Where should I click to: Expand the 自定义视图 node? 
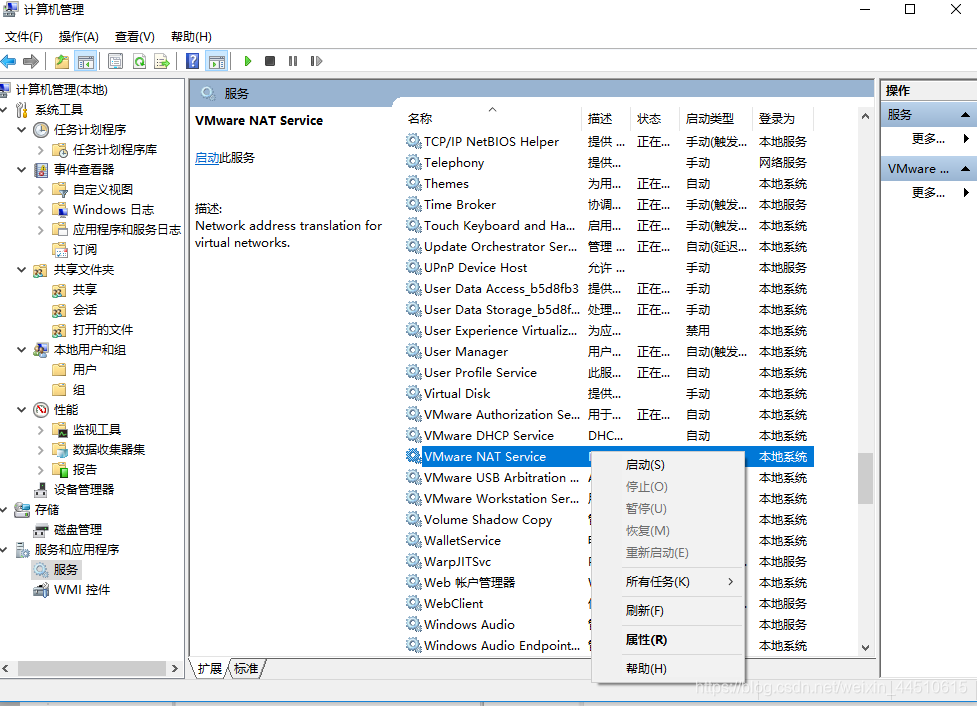[x=41, y=189]
